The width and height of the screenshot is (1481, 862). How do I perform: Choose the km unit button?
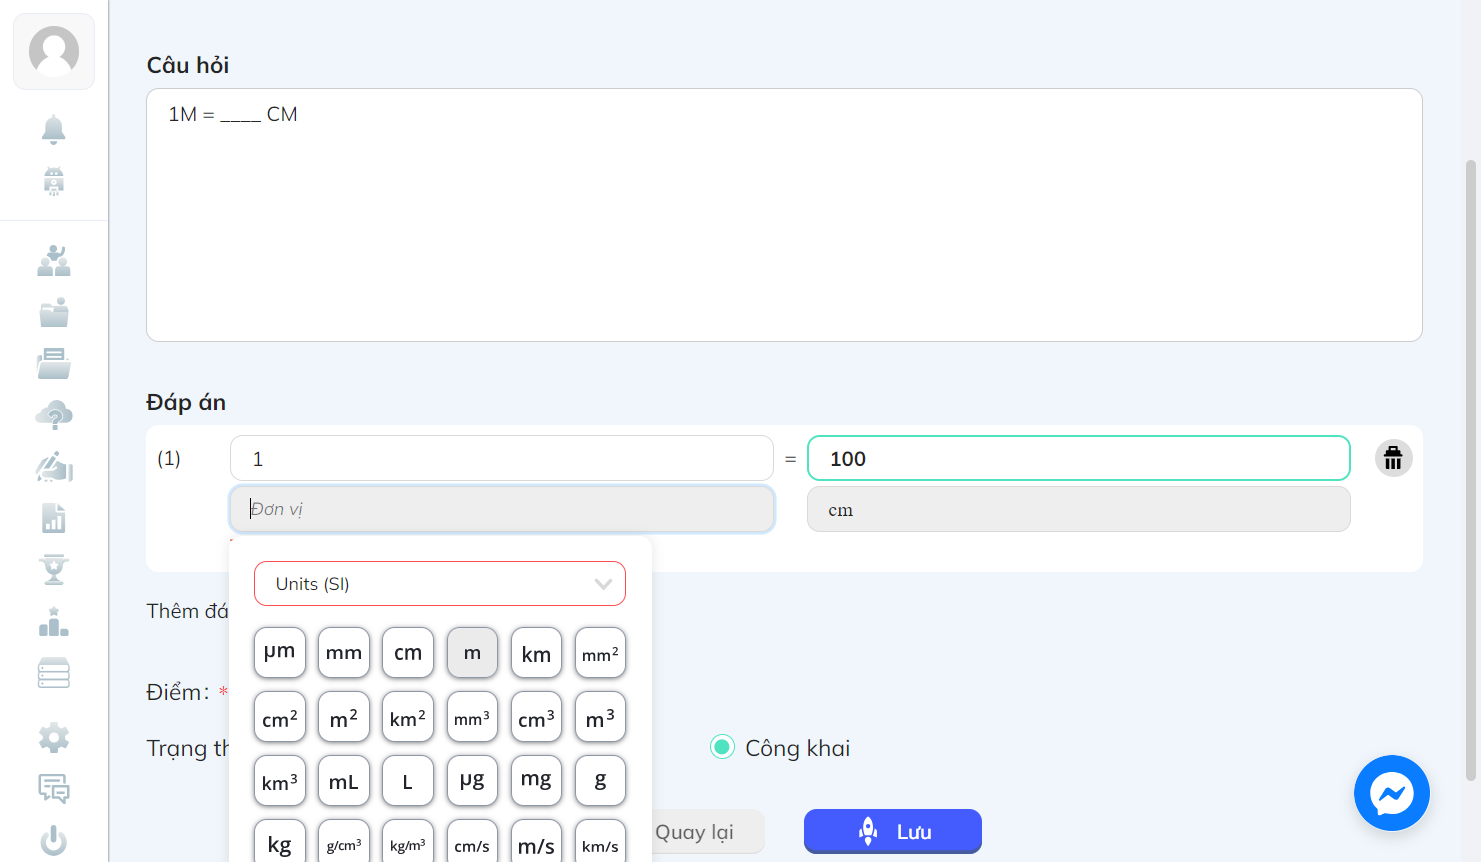536,652
